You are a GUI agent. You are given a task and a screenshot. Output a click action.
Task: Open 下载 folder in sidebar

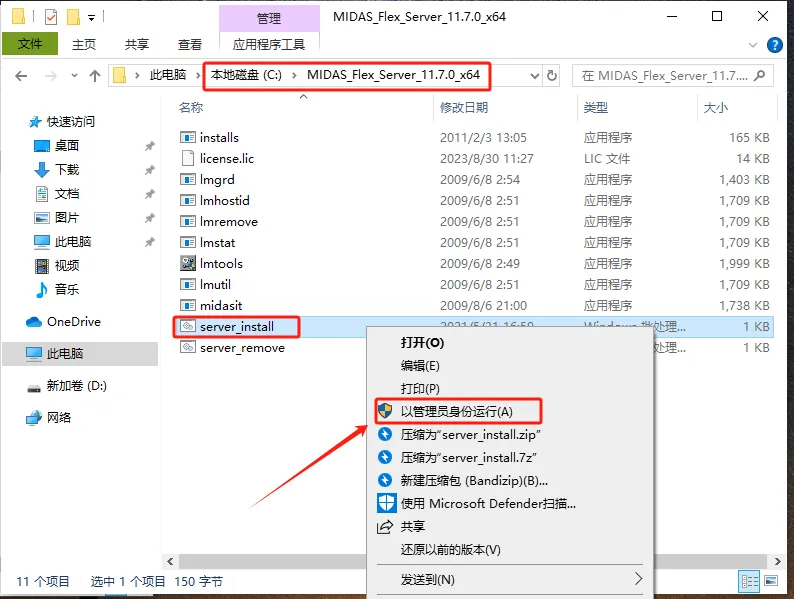(66, 170)
